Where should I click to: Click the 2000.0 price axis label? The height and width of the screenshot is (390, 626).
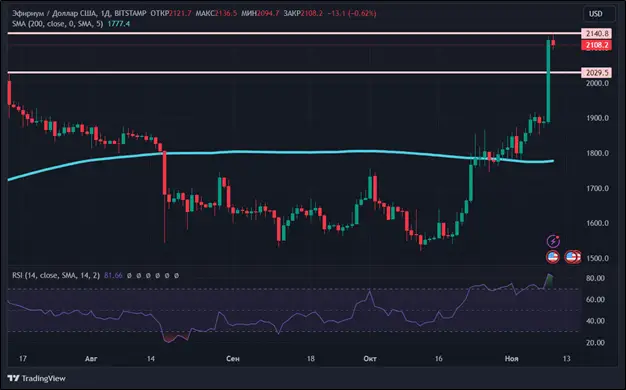click(597, 83)
